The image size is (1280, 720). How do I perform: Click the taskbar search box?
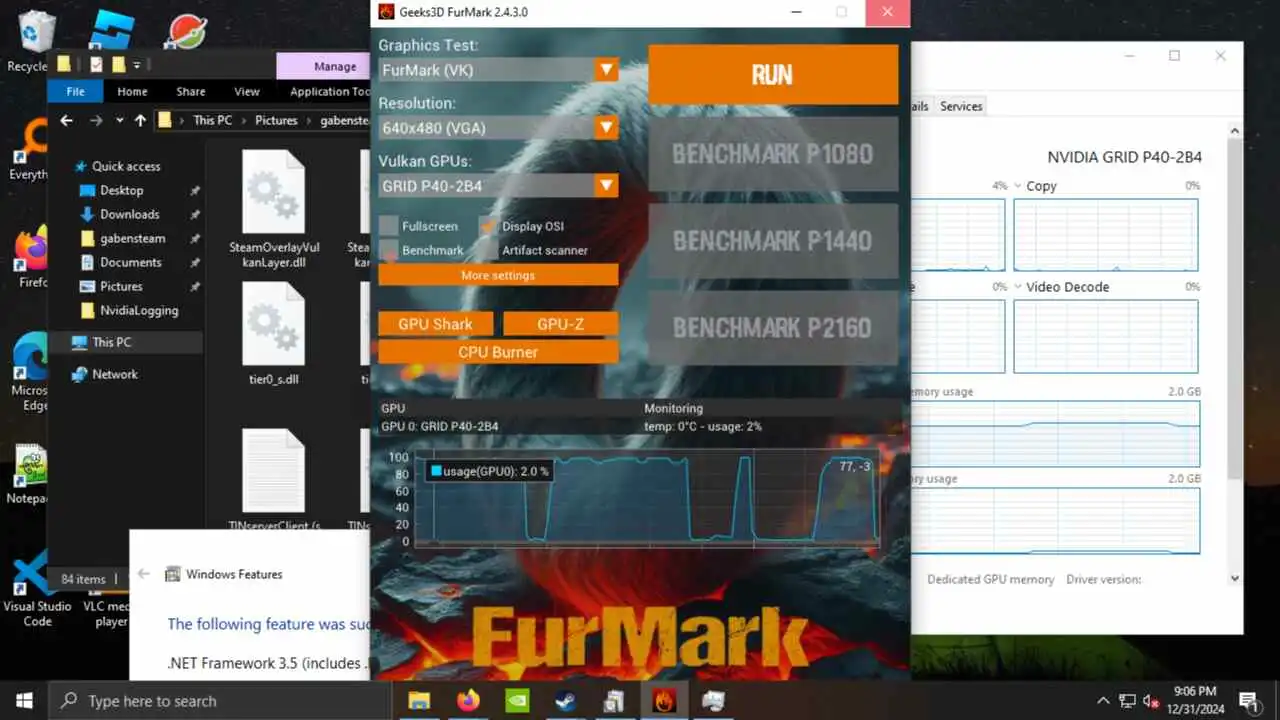[x=219, y=700]
